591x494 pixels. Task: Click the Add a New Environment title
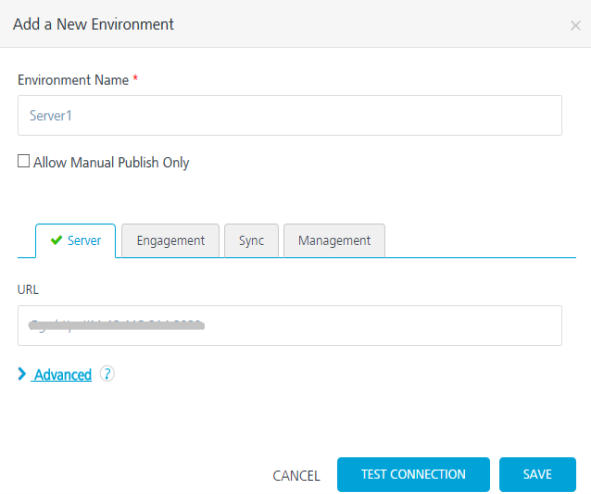pos(93,24)
